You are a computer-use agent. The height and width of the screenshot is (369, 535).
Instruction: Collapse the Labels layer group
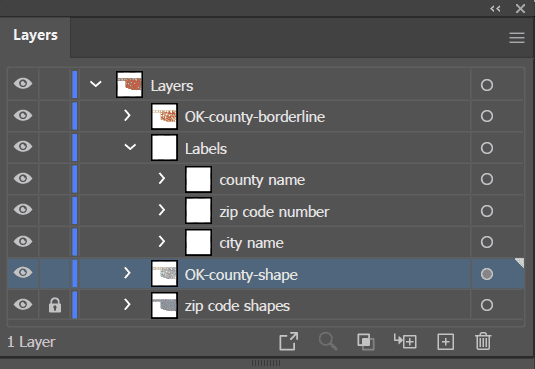pos(130,147)
